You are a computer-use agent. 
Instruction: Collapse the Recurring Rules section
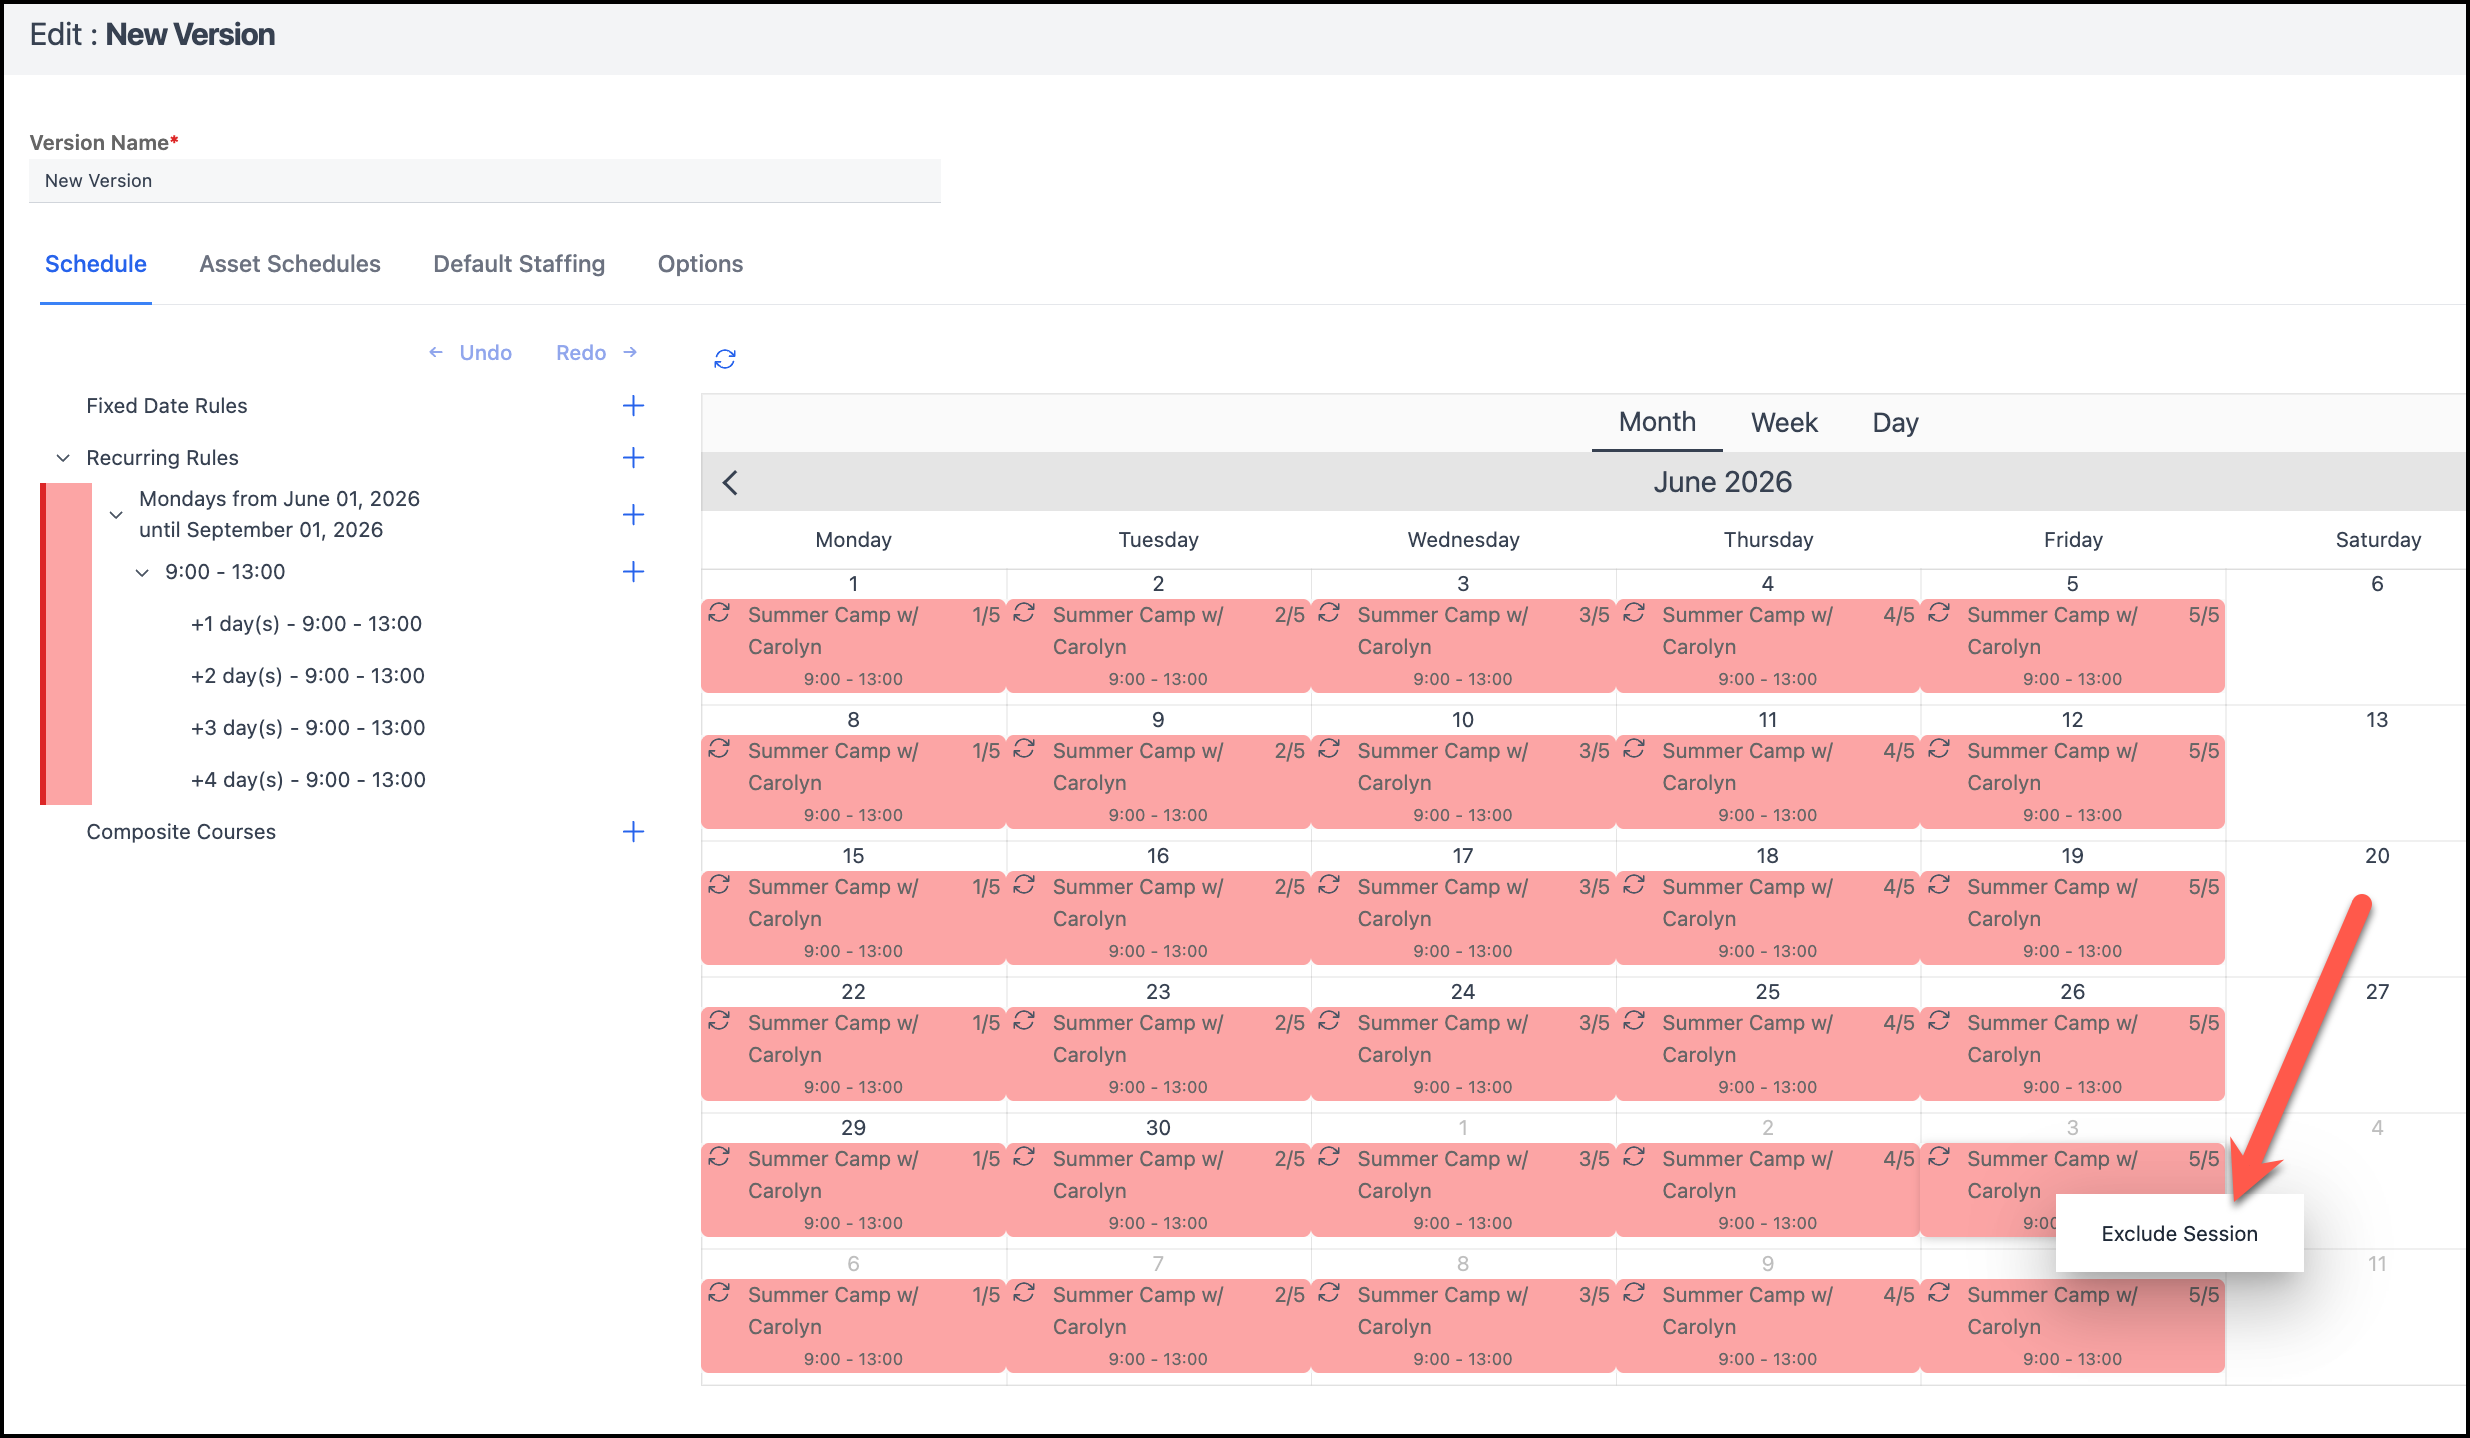coord(63,458)
